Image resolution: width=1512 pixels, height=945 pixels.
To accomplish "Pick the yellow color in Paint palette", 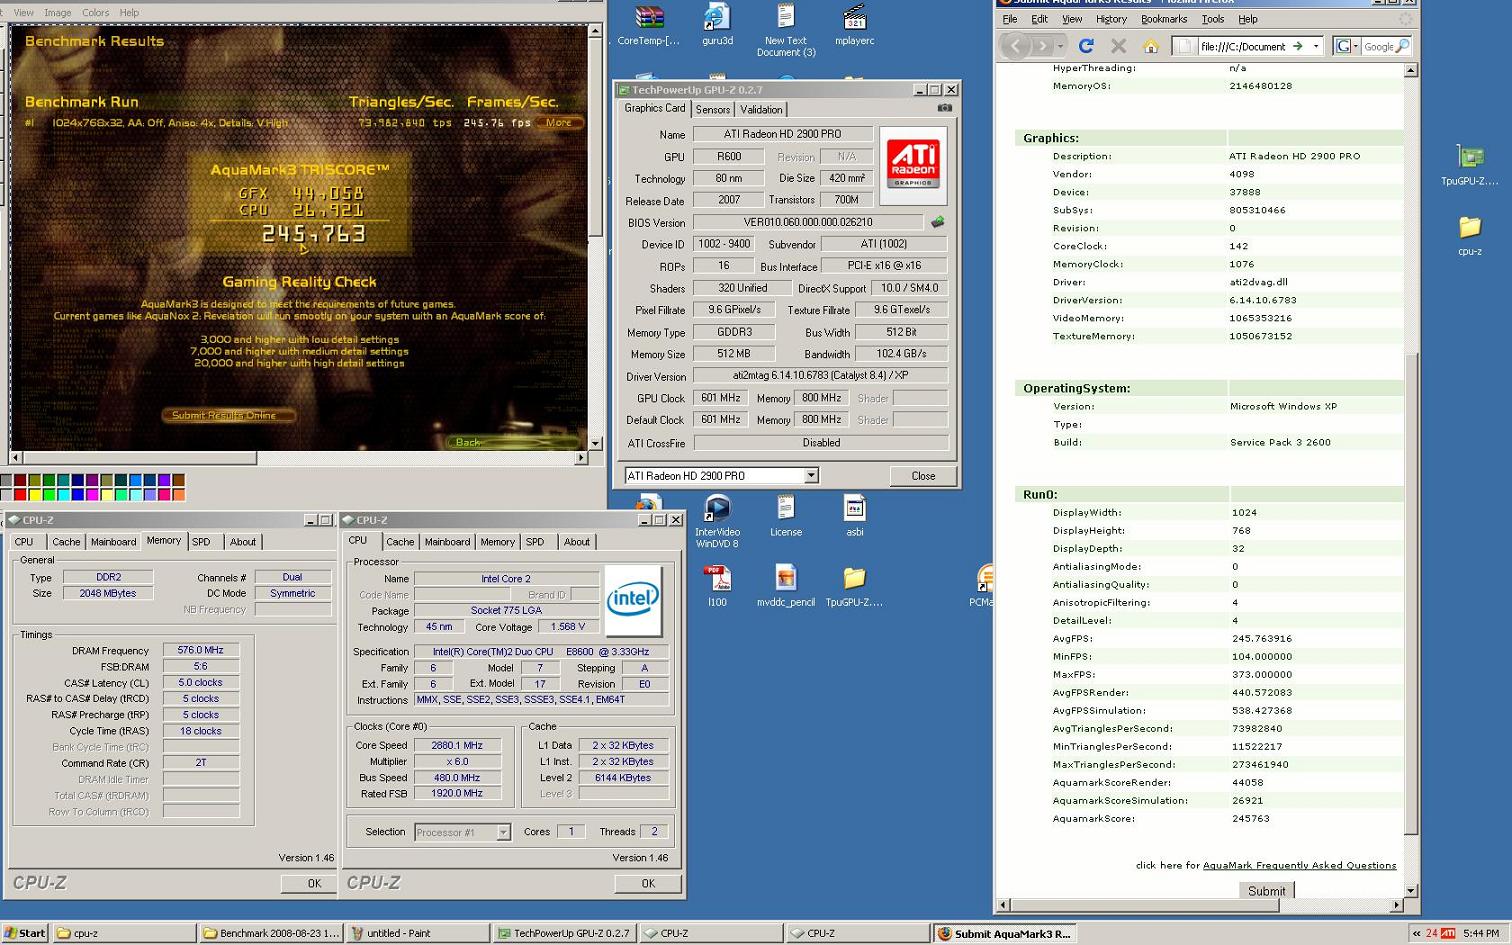I will point(34,494).
